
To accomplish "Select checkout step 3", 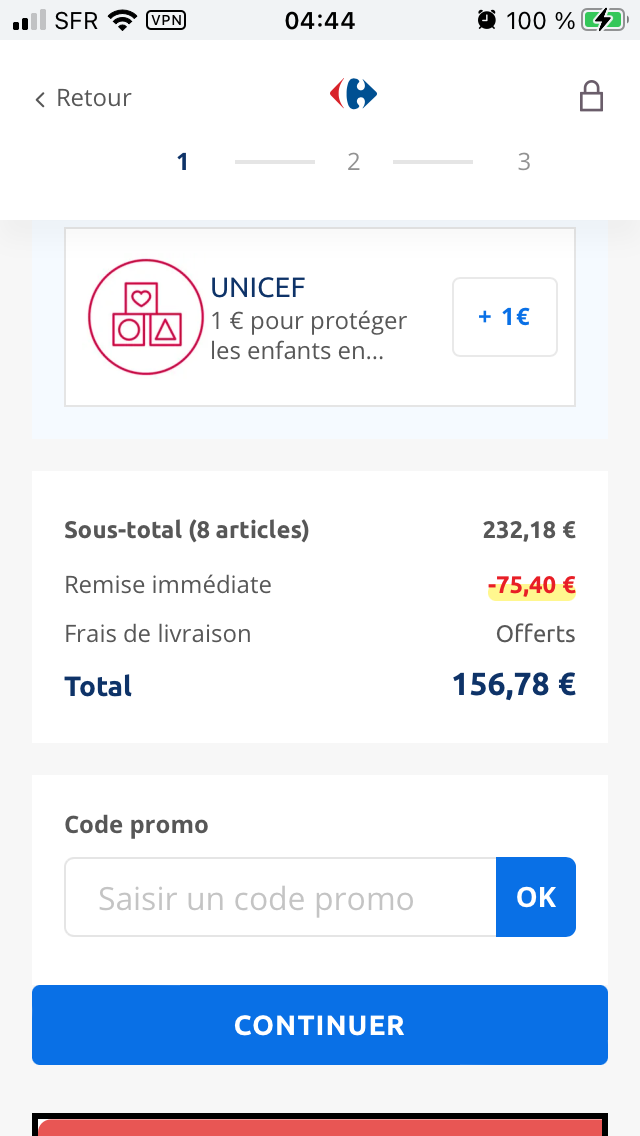I will click(524, 162).
